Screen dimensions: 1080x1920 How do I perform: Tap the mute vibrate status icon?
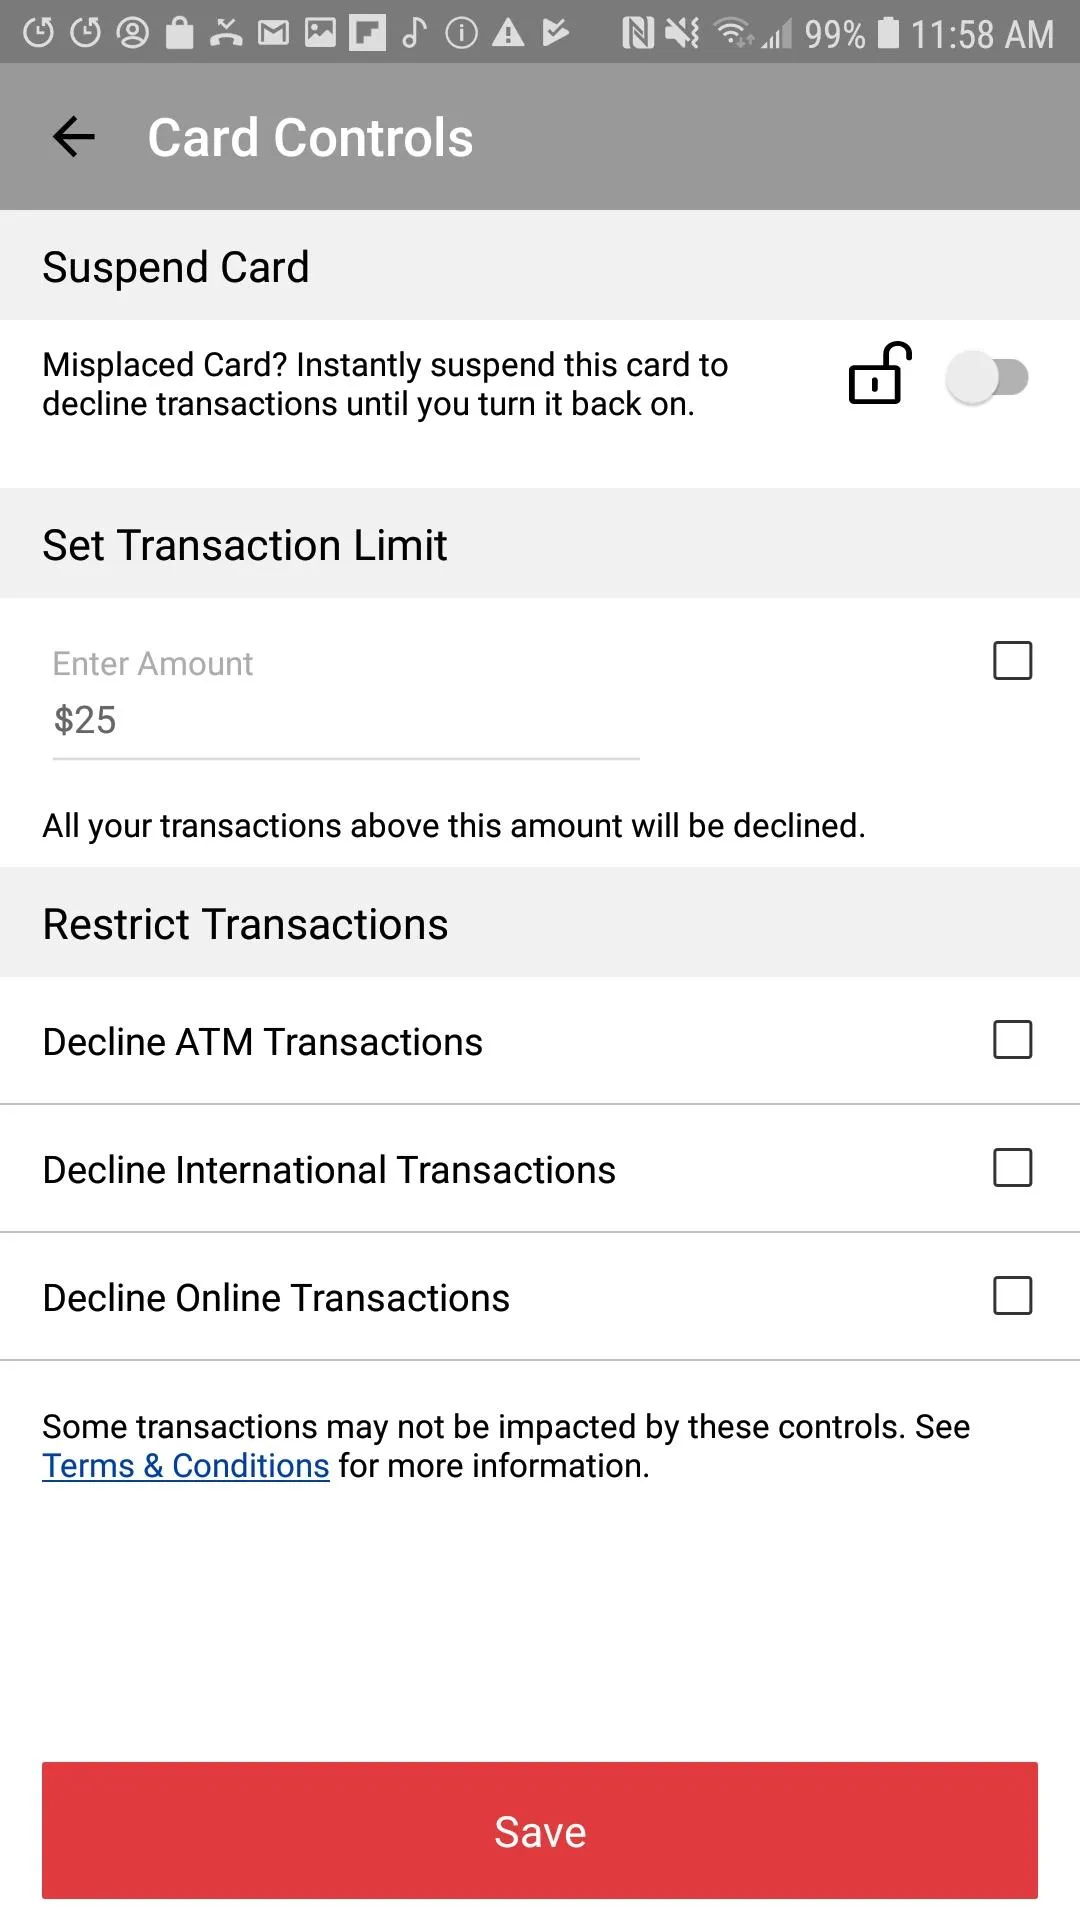point(683,34)
